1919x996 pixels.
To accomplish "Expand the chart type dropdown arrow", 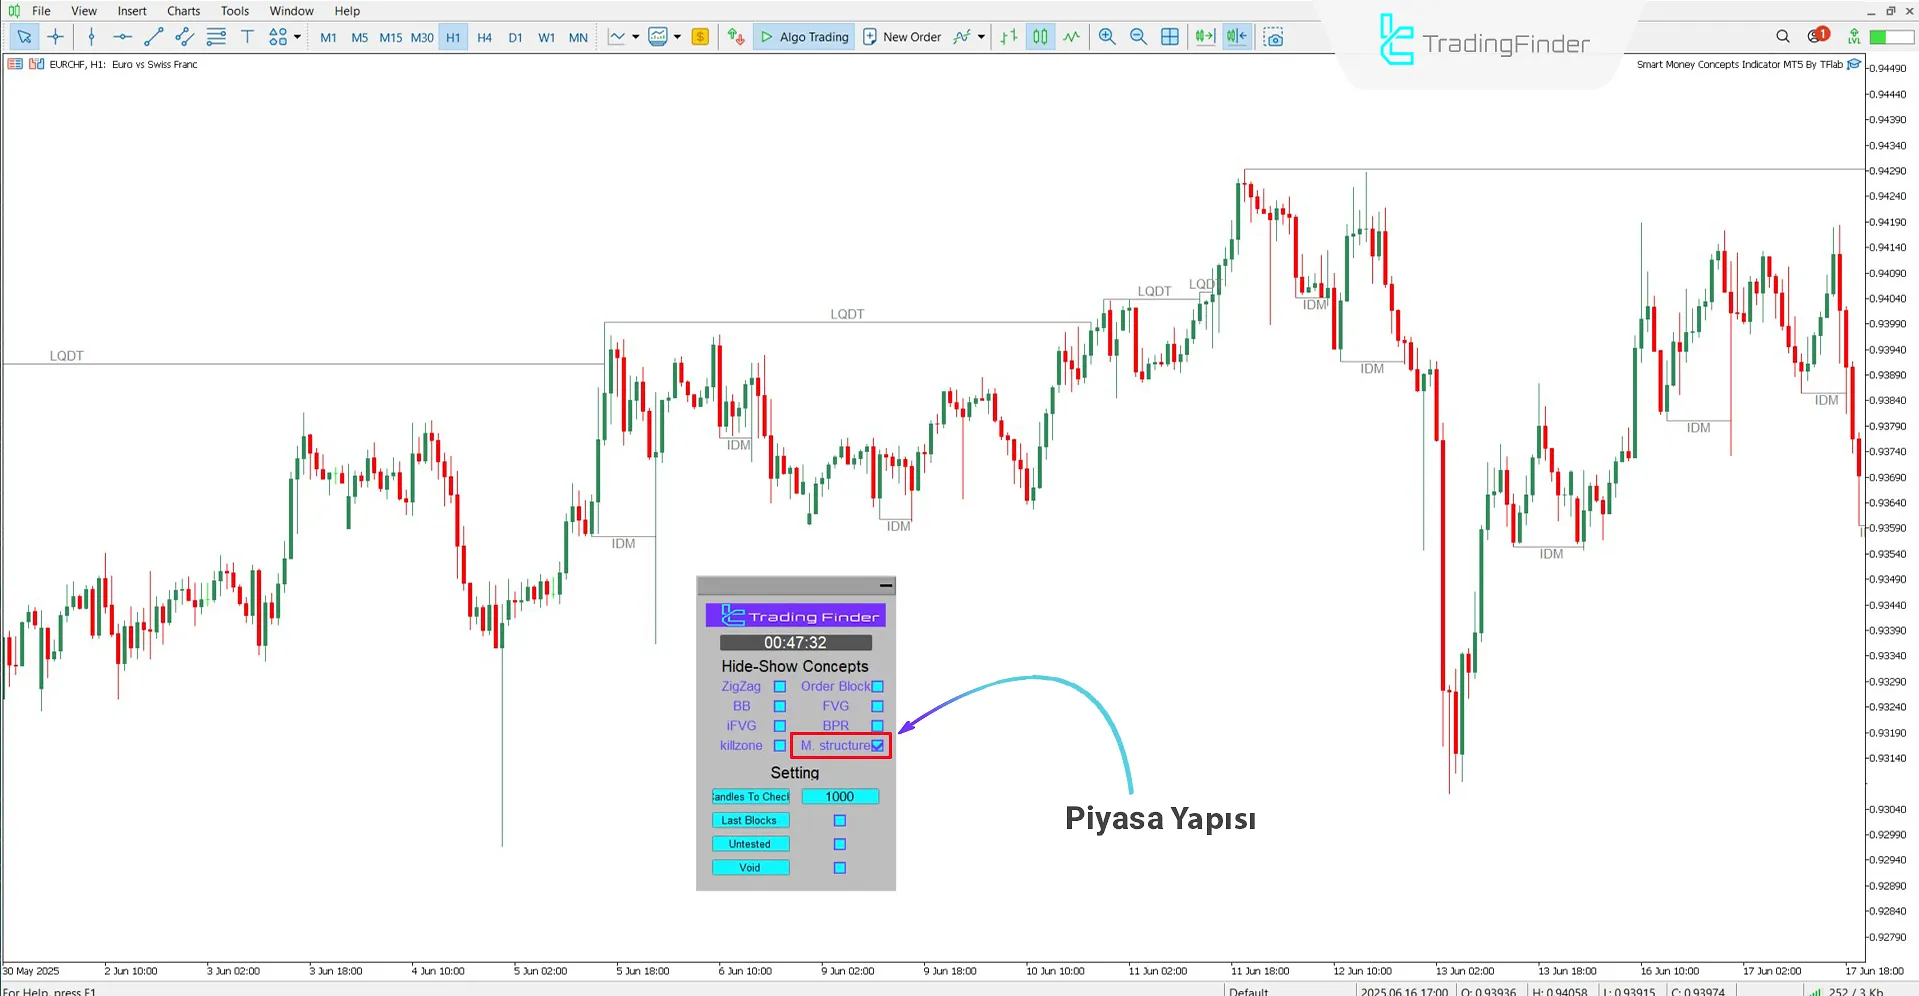I will pyautogui.click(x=635, y=37).
